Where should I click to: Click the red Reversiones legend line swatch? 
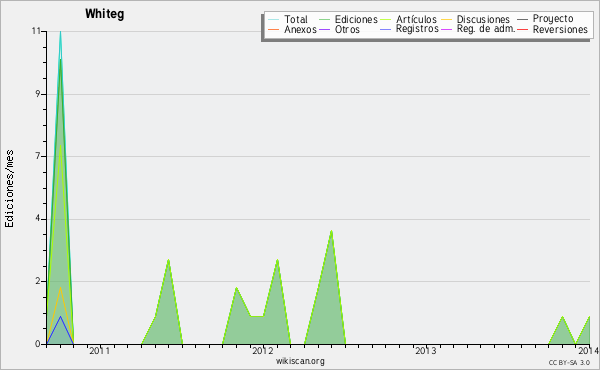point(522,29)
